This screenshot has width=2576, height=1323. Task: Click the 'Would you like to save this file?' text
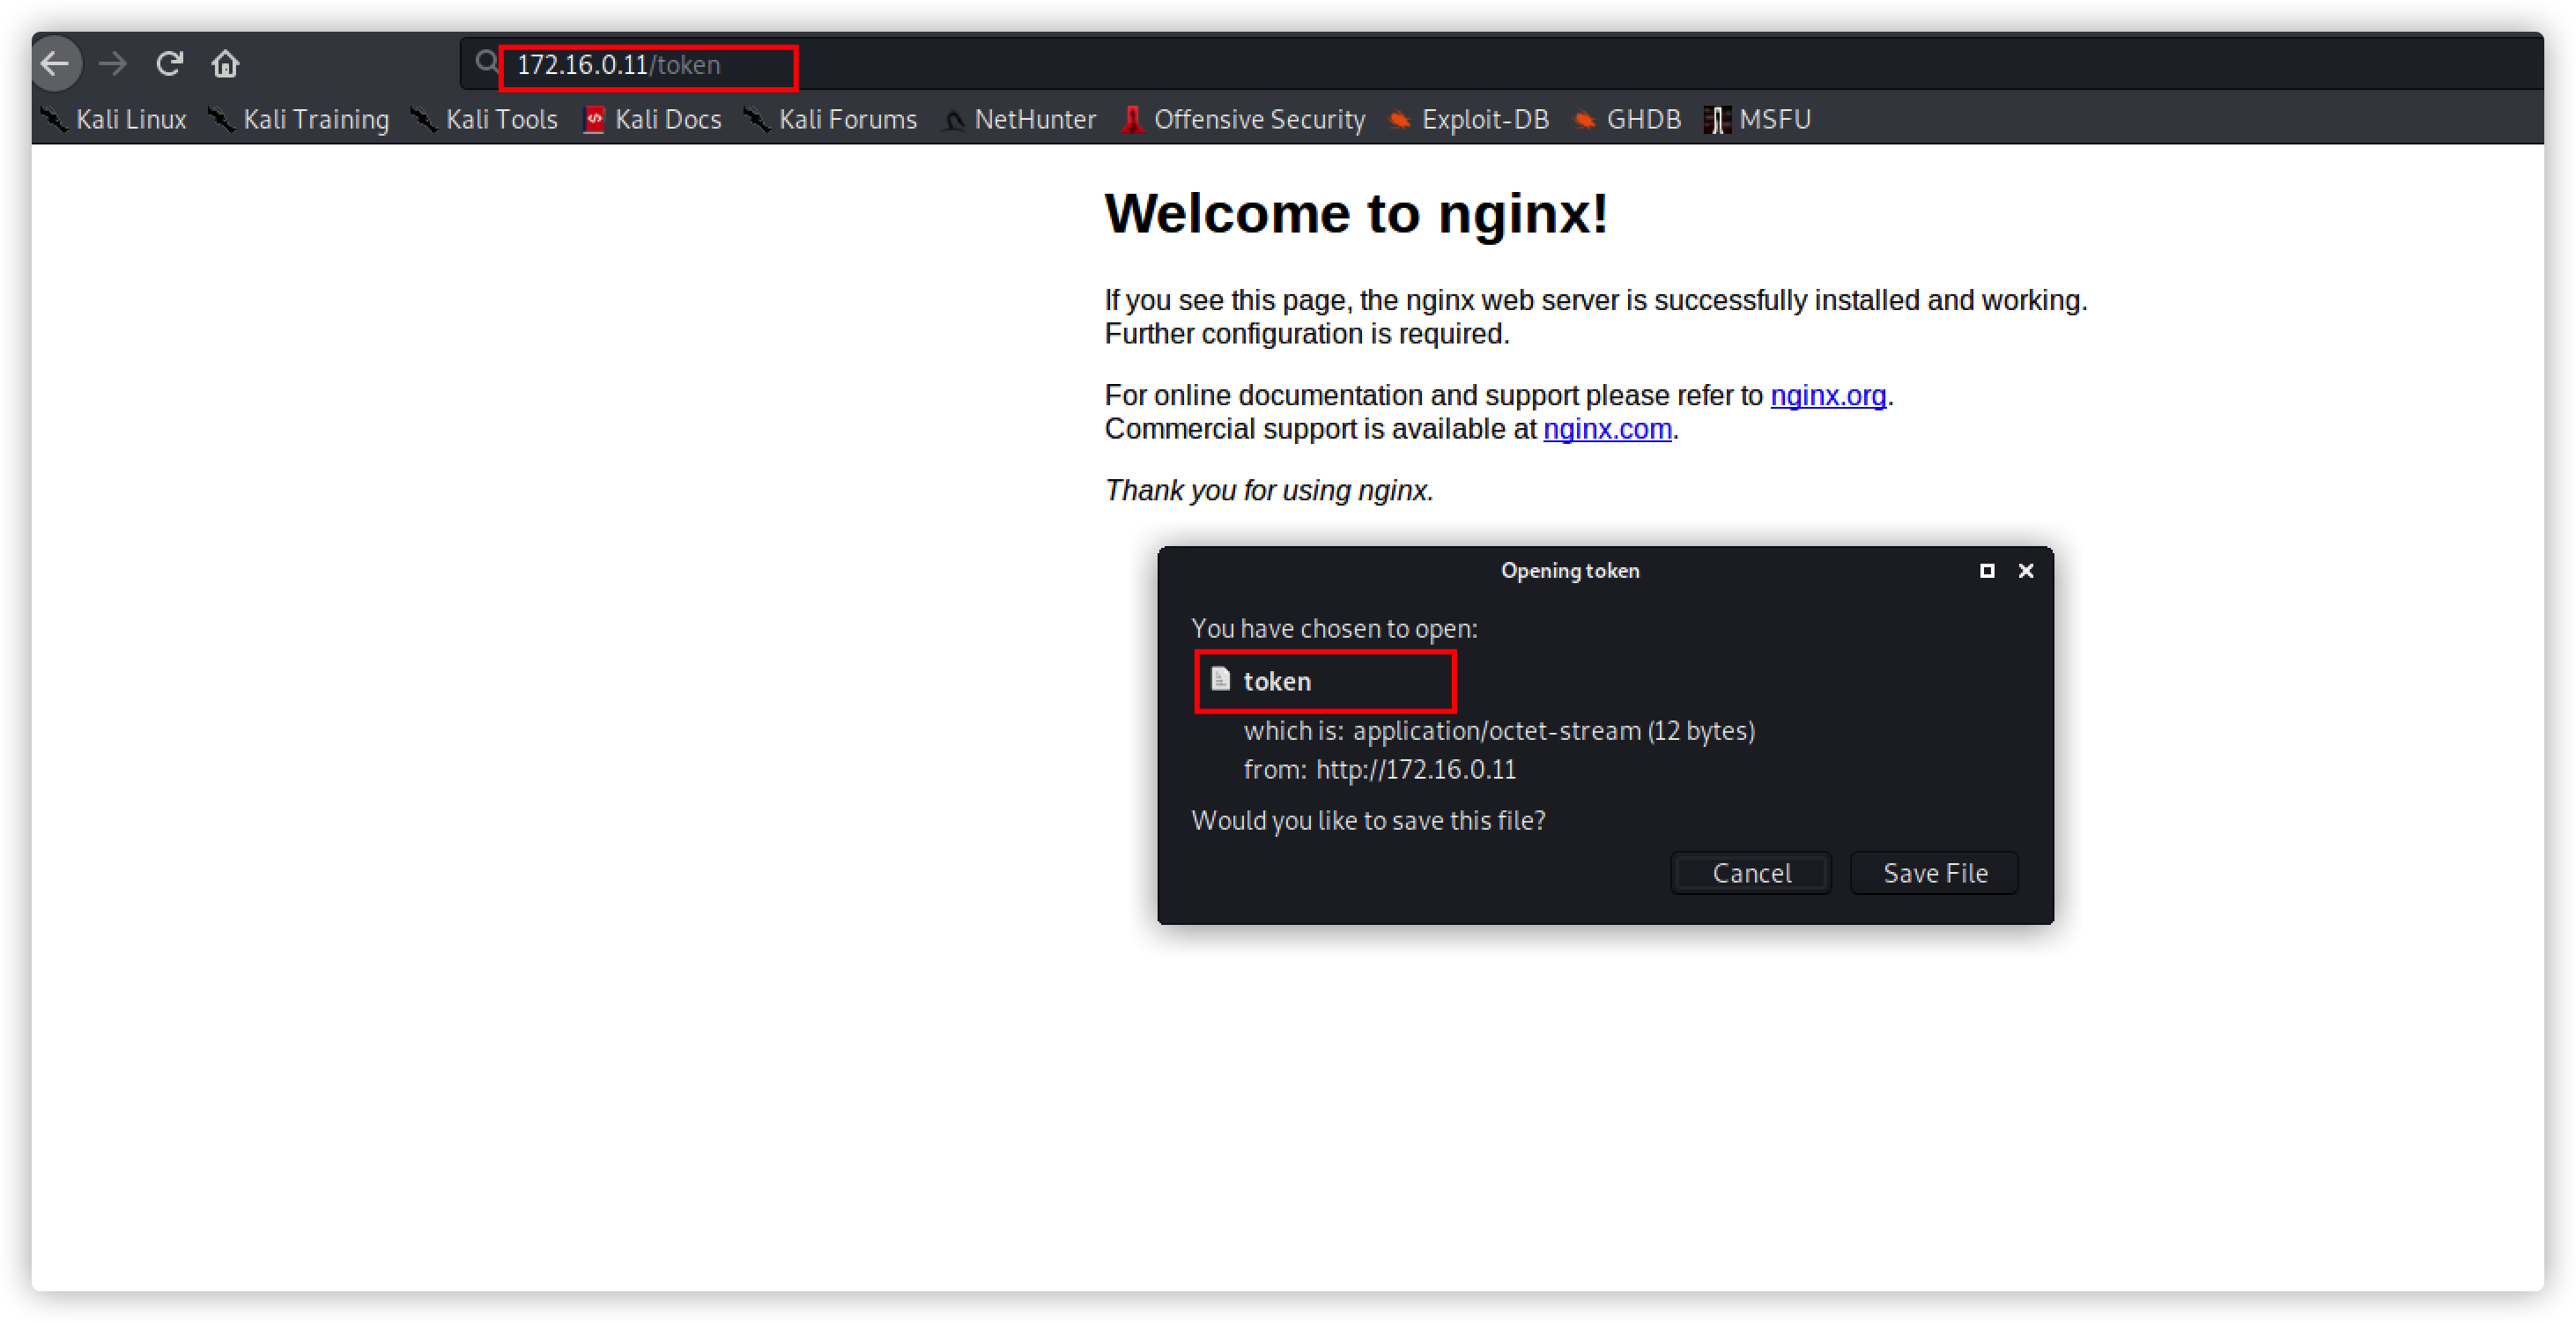[x=1368, y=820]
